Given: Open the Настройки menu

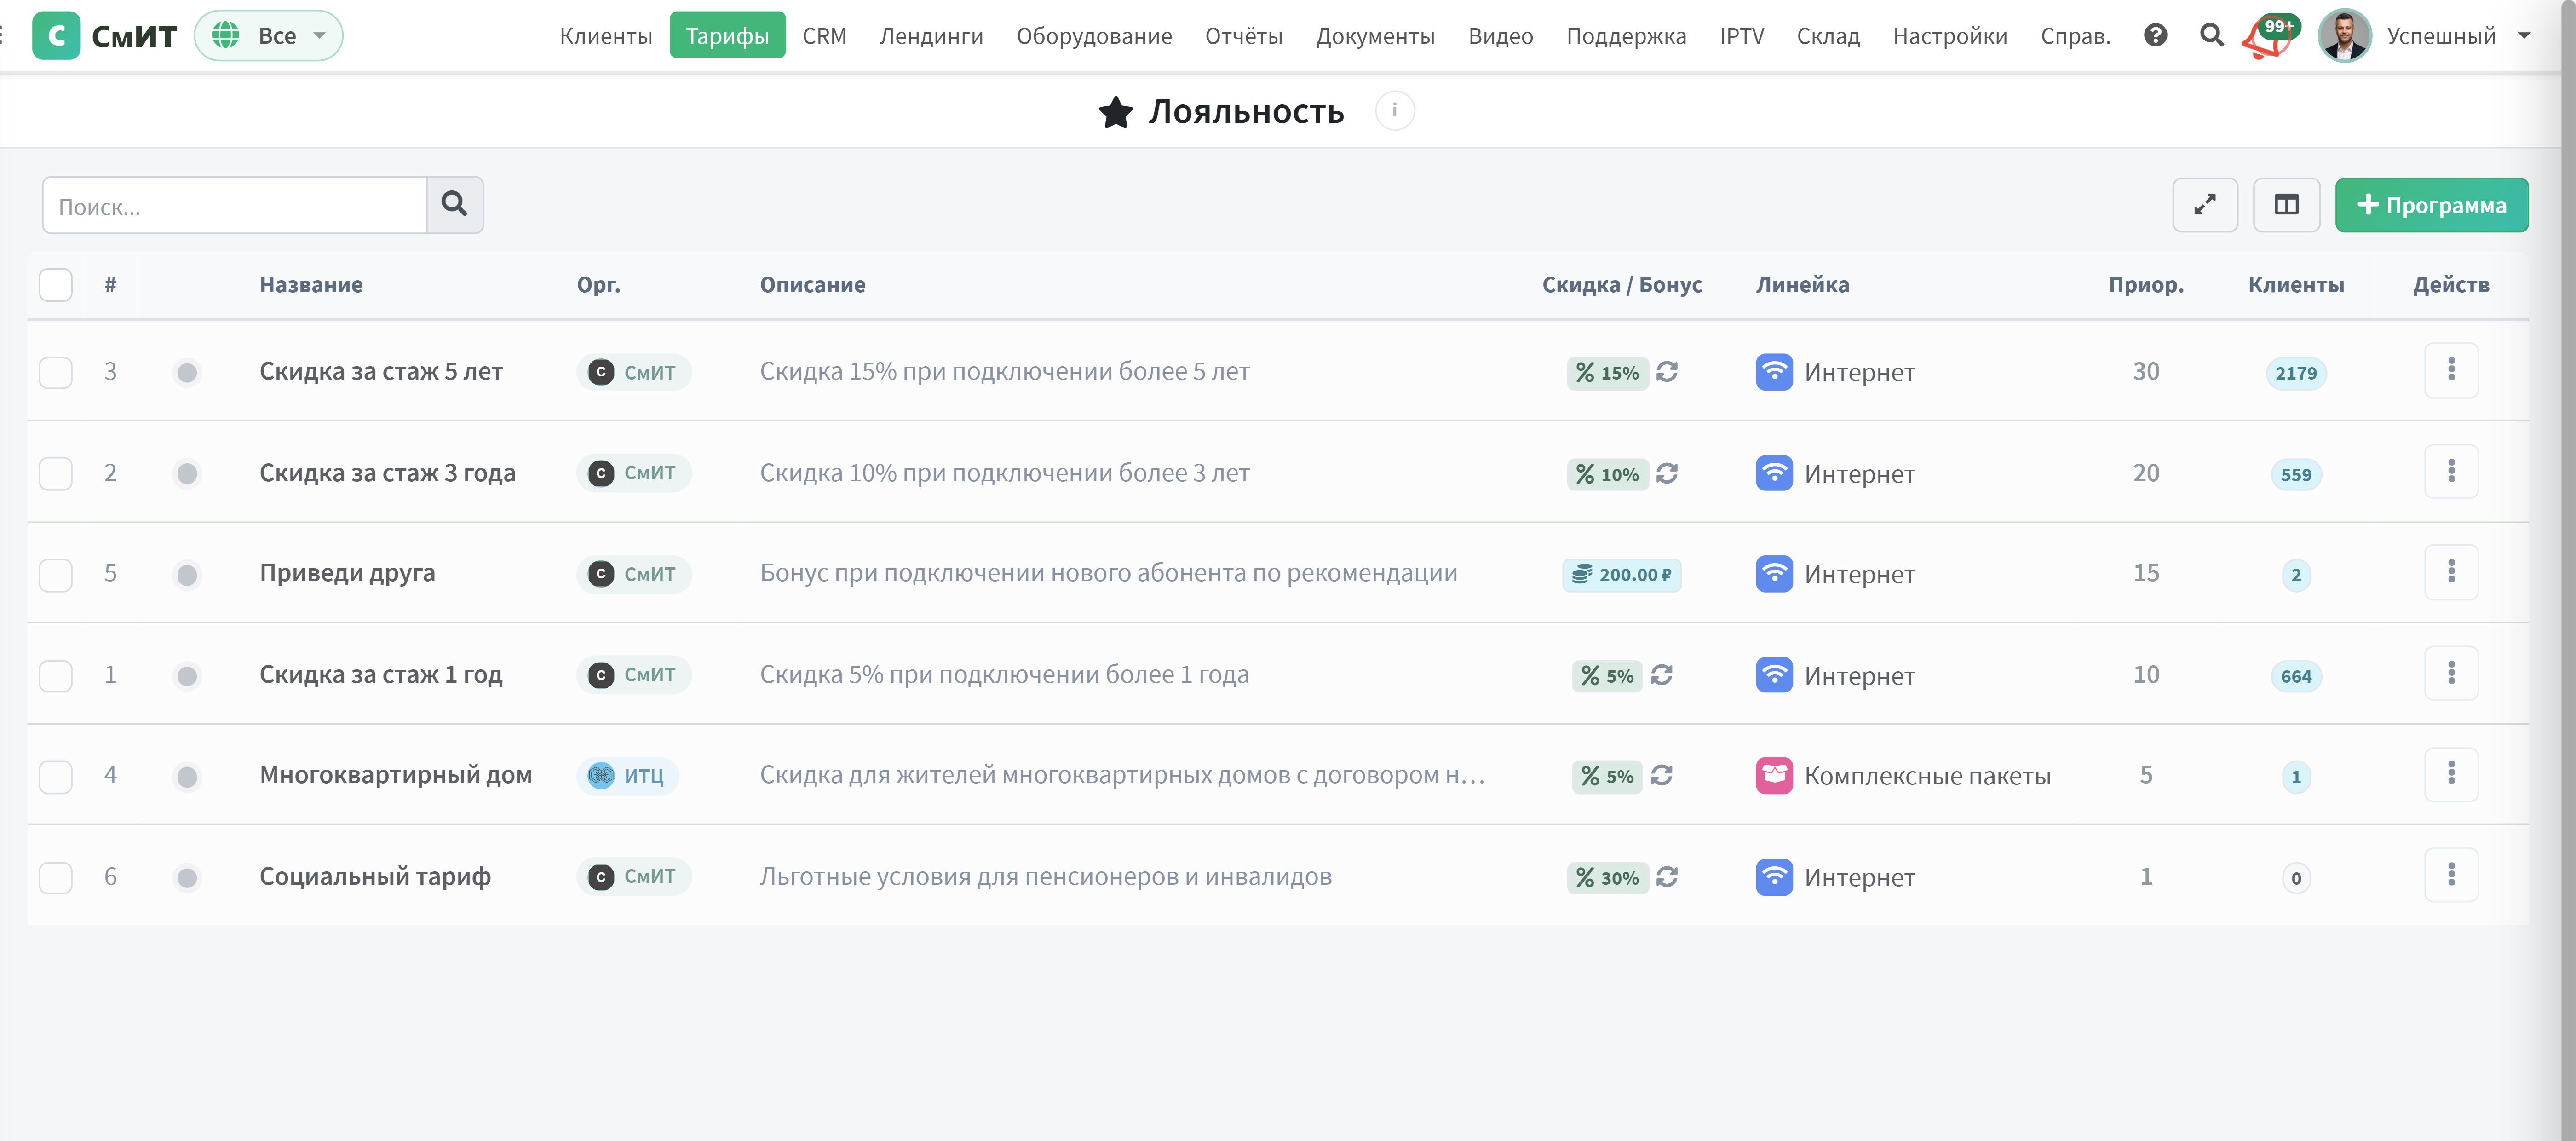Looking at the screenshot, I should (1949, 36).
